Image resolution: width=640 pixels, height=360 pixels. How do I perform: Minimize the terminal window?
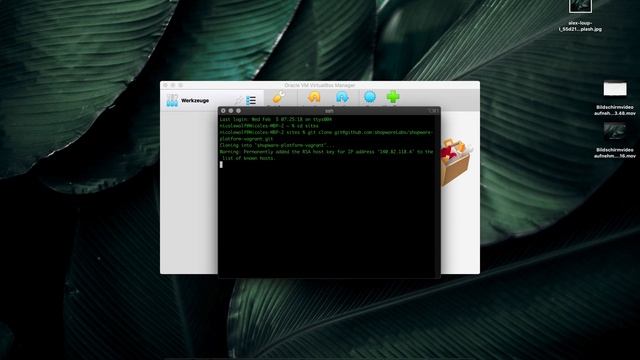click(x=231, y=111)
